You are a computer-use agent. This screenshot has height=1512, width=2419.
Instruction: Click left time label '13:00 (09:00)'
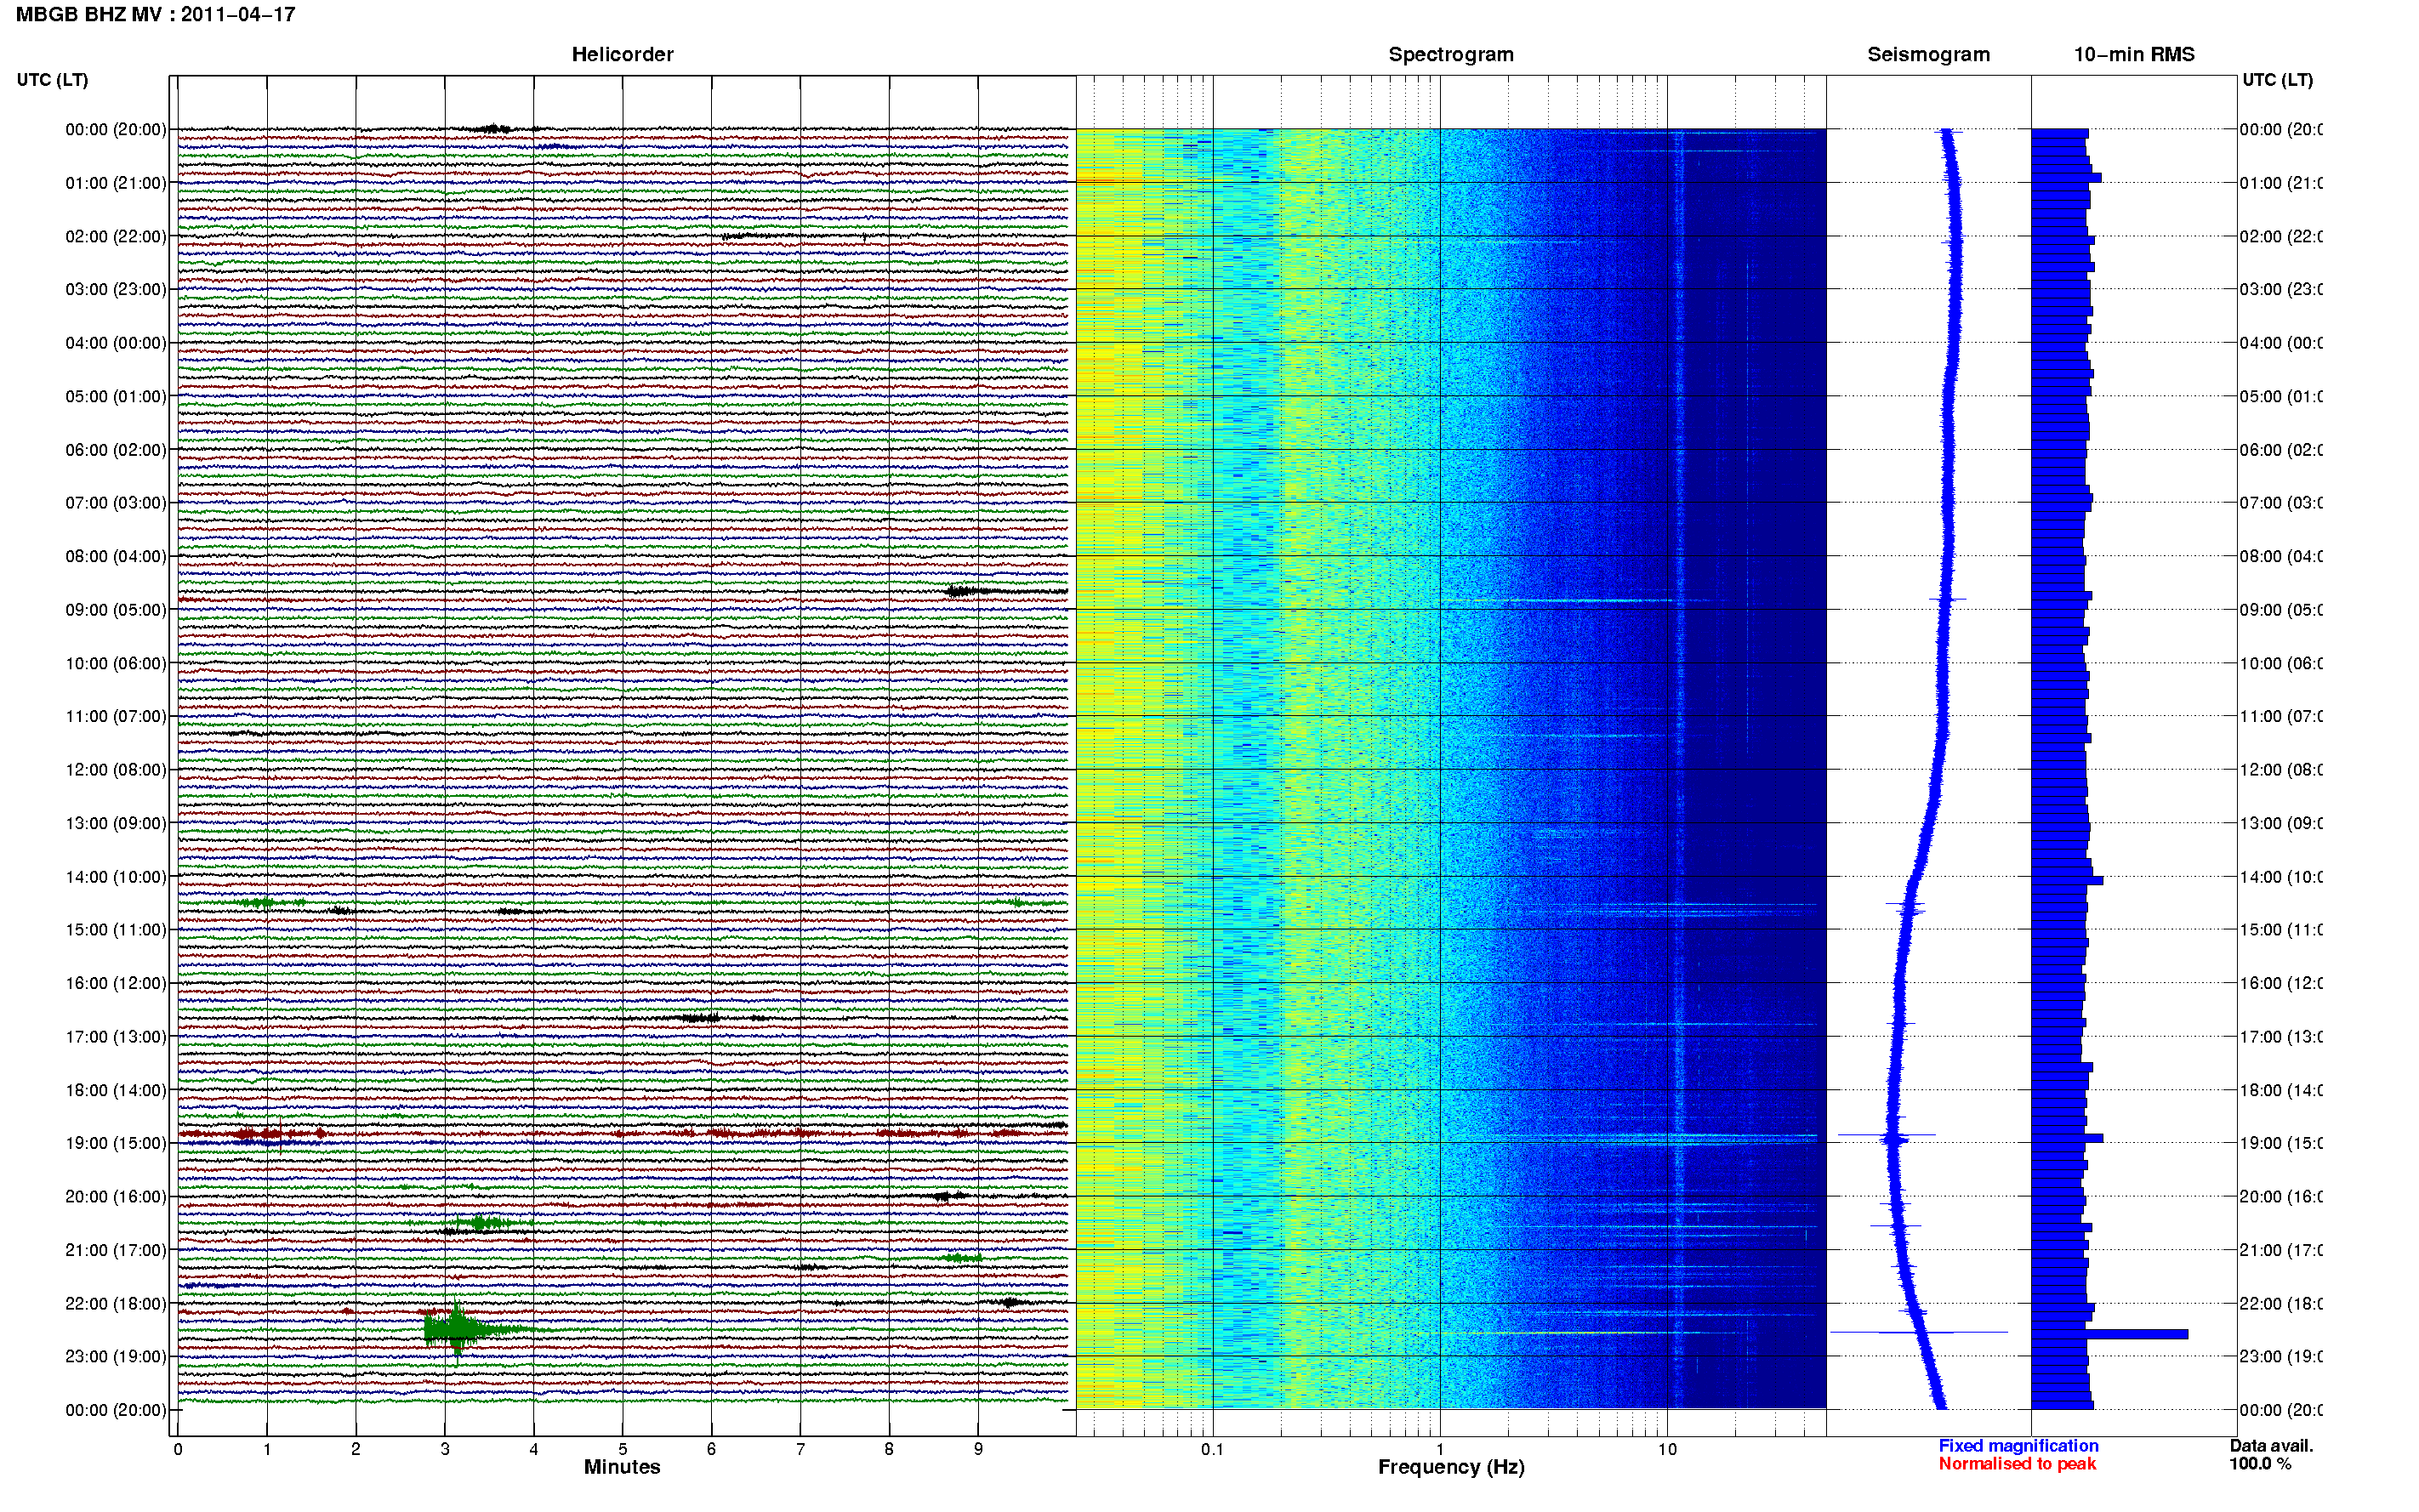[x=116, y=823]
